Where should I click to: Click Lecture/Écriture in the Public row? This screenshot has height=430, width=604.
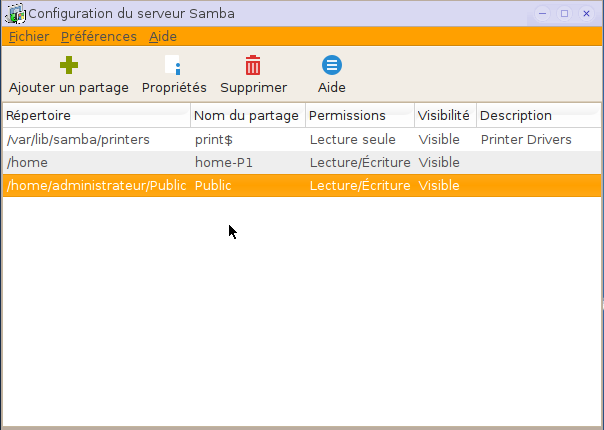pos(360,186)
